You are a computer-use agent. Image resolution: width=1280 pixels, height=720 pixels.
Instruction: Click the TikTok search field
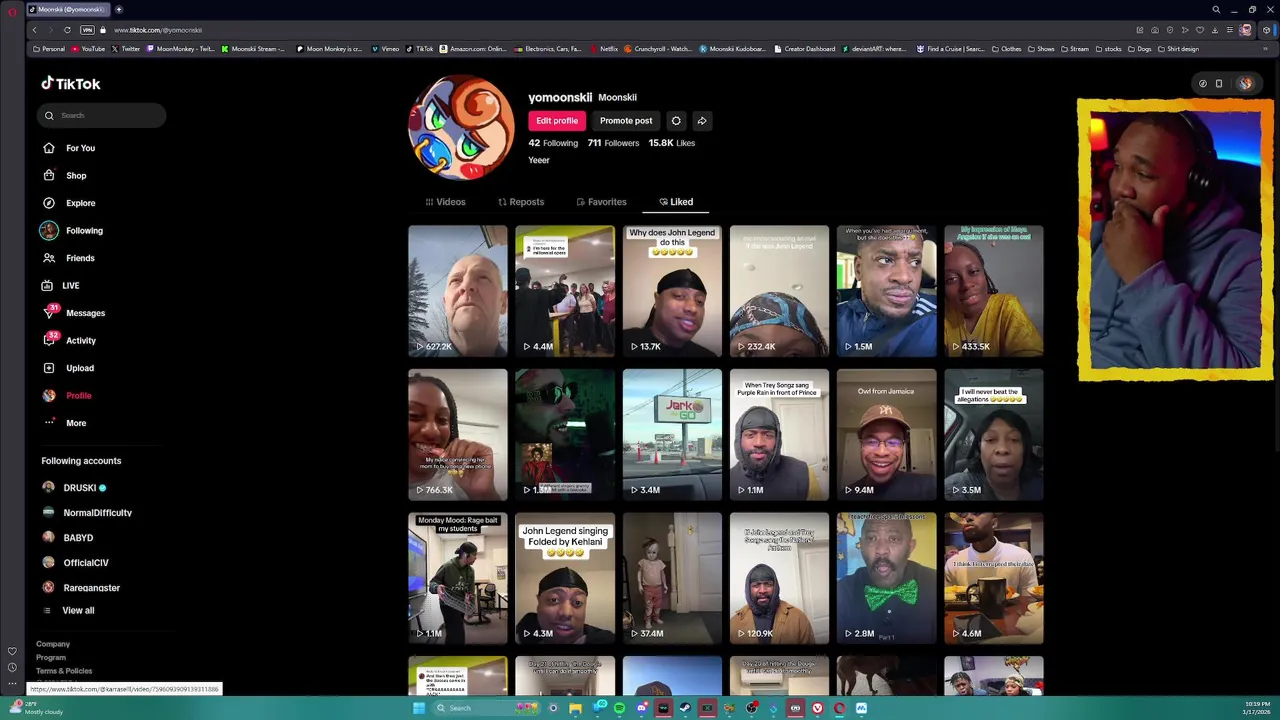[101, 115]
